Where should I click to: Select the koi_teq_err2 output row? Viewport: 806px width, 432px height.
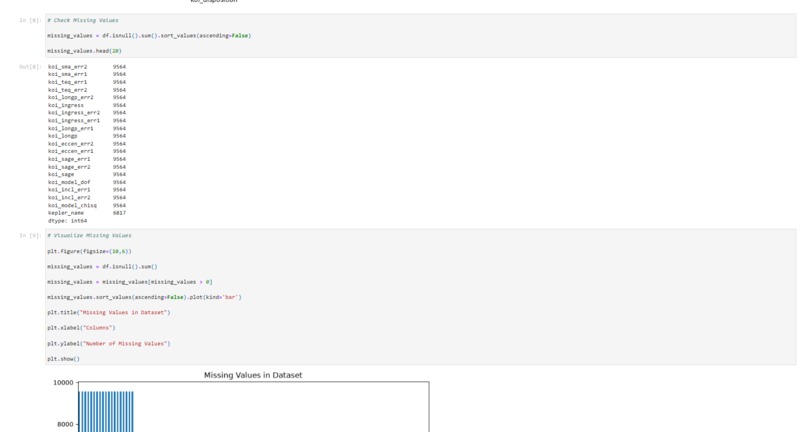point(87,89)
